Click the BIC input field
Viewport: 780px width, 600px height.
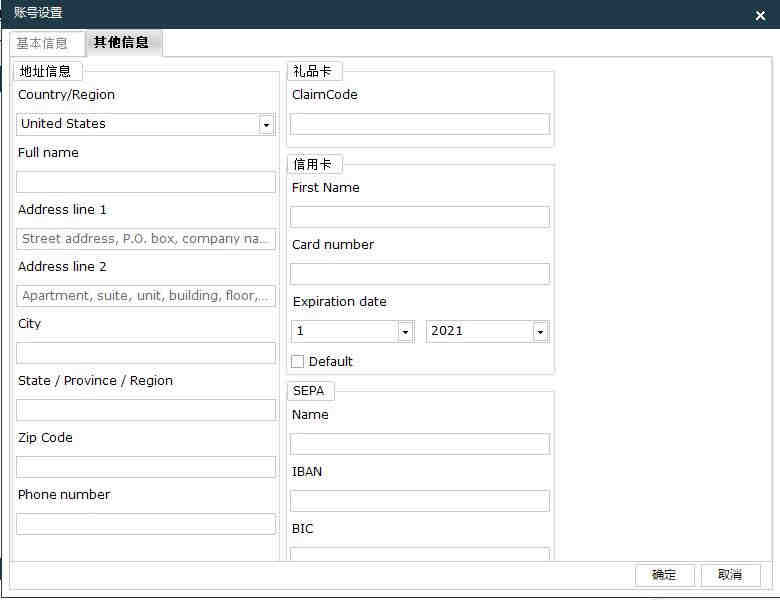420,554
